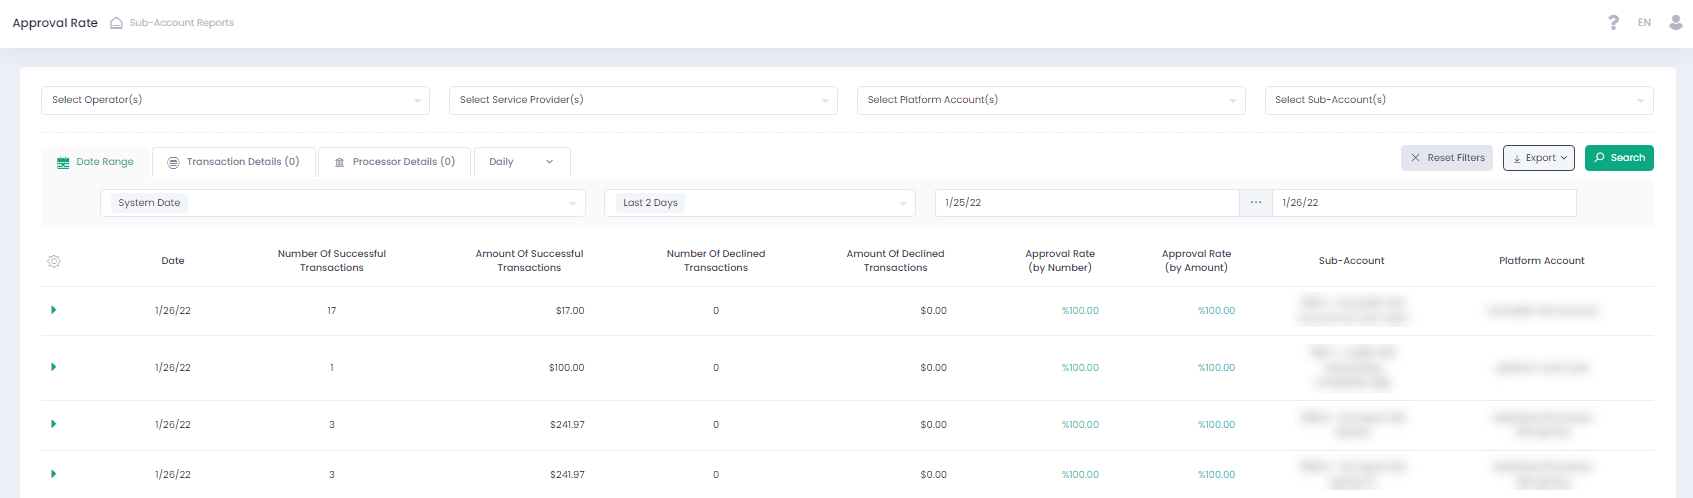Open the Export dropdown button
The height and width of the screenshot is (498, 1693).
coord(1539,158)
